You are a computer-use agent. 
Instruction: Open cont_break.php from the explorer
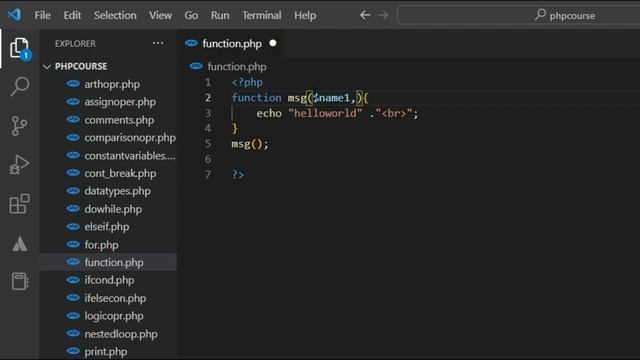[108, 173]
